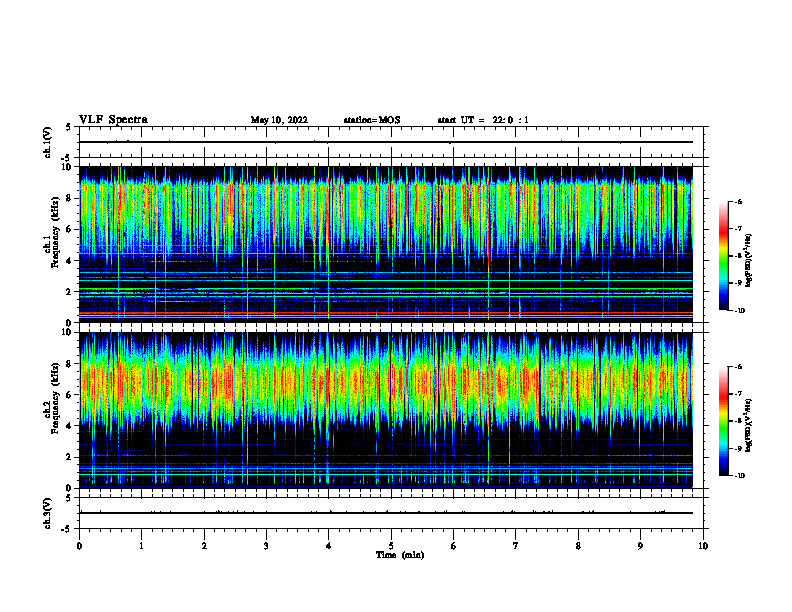
Task: Click the "VLF Spectra" plot title
Action: pos(113,120)
